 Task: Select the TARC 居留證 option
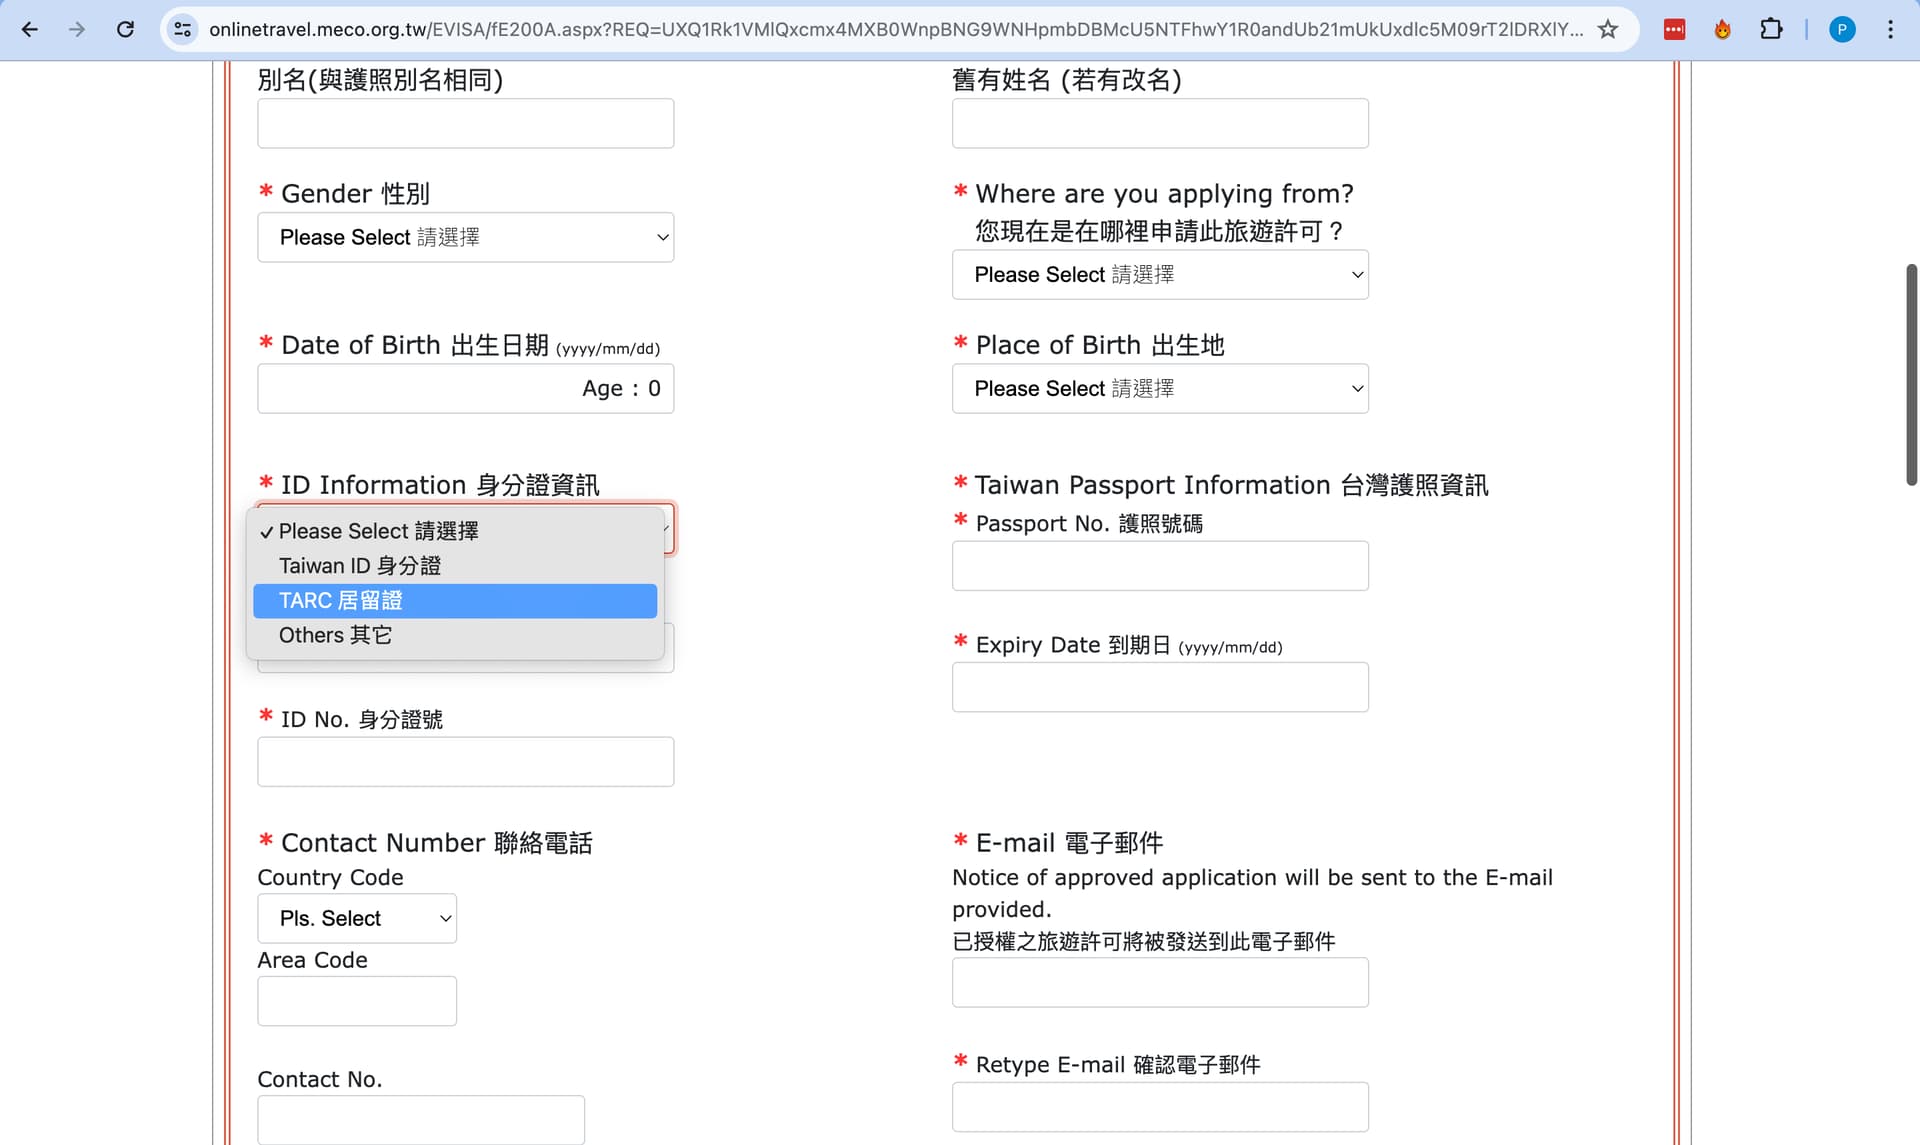pos(341,601)
